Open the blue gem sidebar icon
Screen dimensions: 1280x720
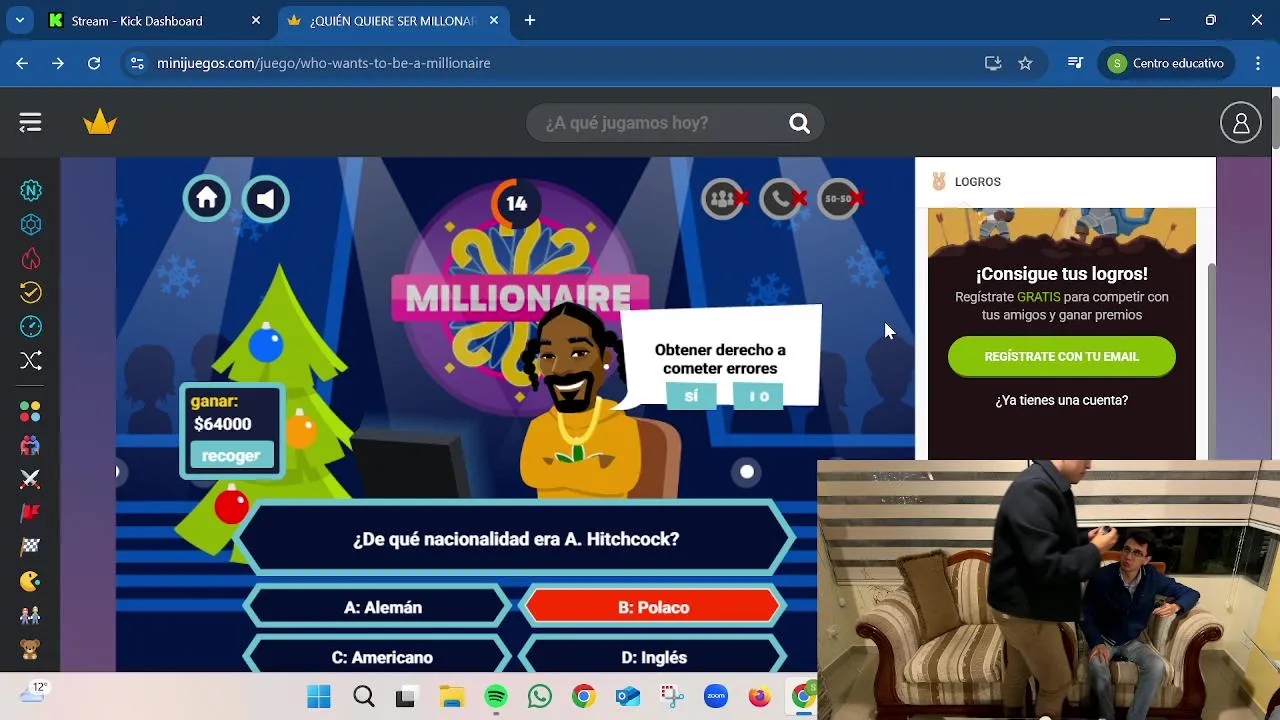[x=31, y=225]
